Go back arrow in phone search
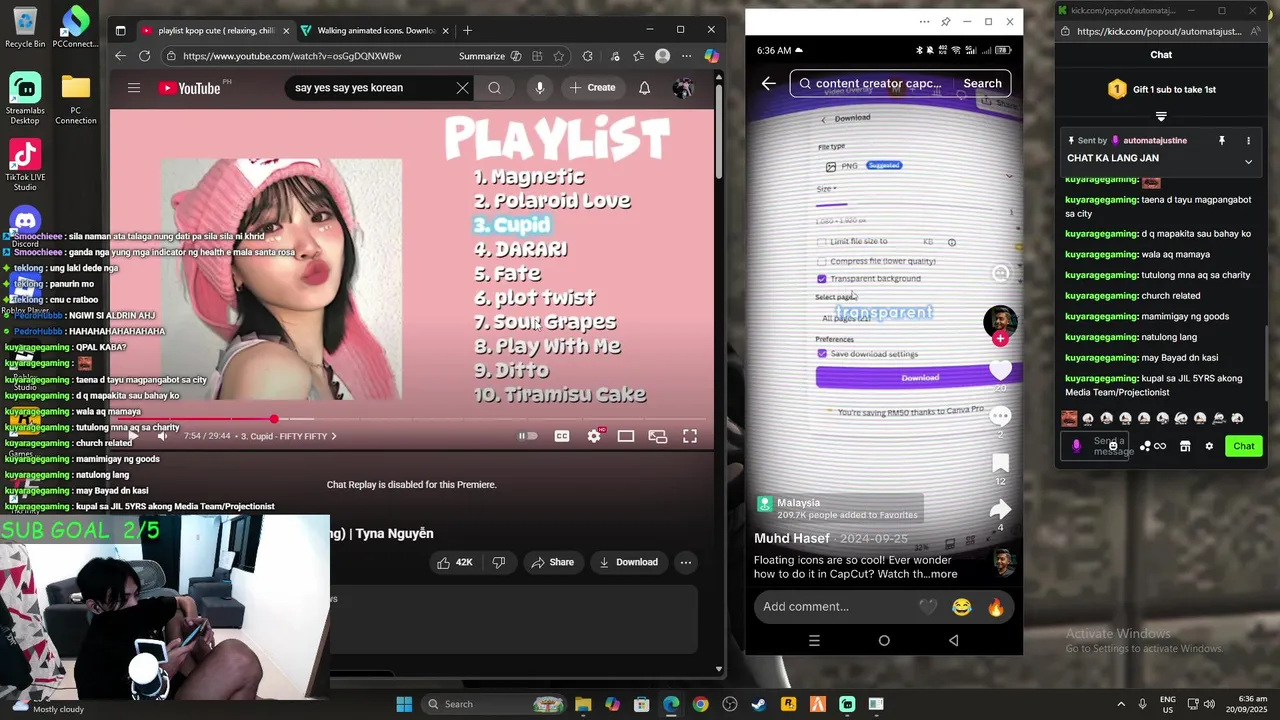This screenshot has height=720, width=1280. click(769, 84)
